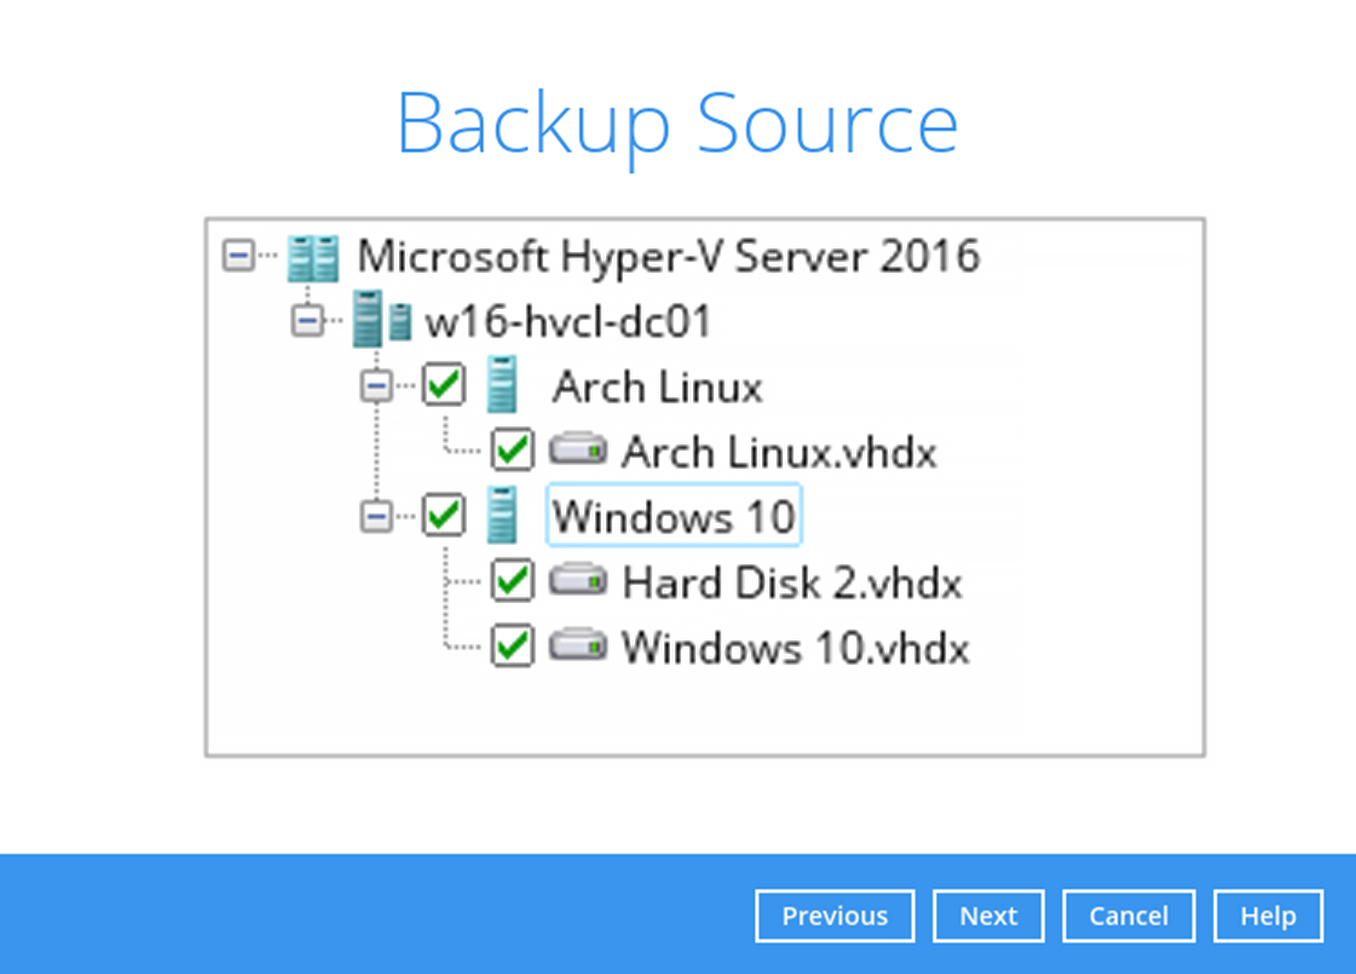Collapse the Microsoft Hyper-V Server 2016 node
The height and width of the screenshot is (974, 1356).
tap(239, 257)
